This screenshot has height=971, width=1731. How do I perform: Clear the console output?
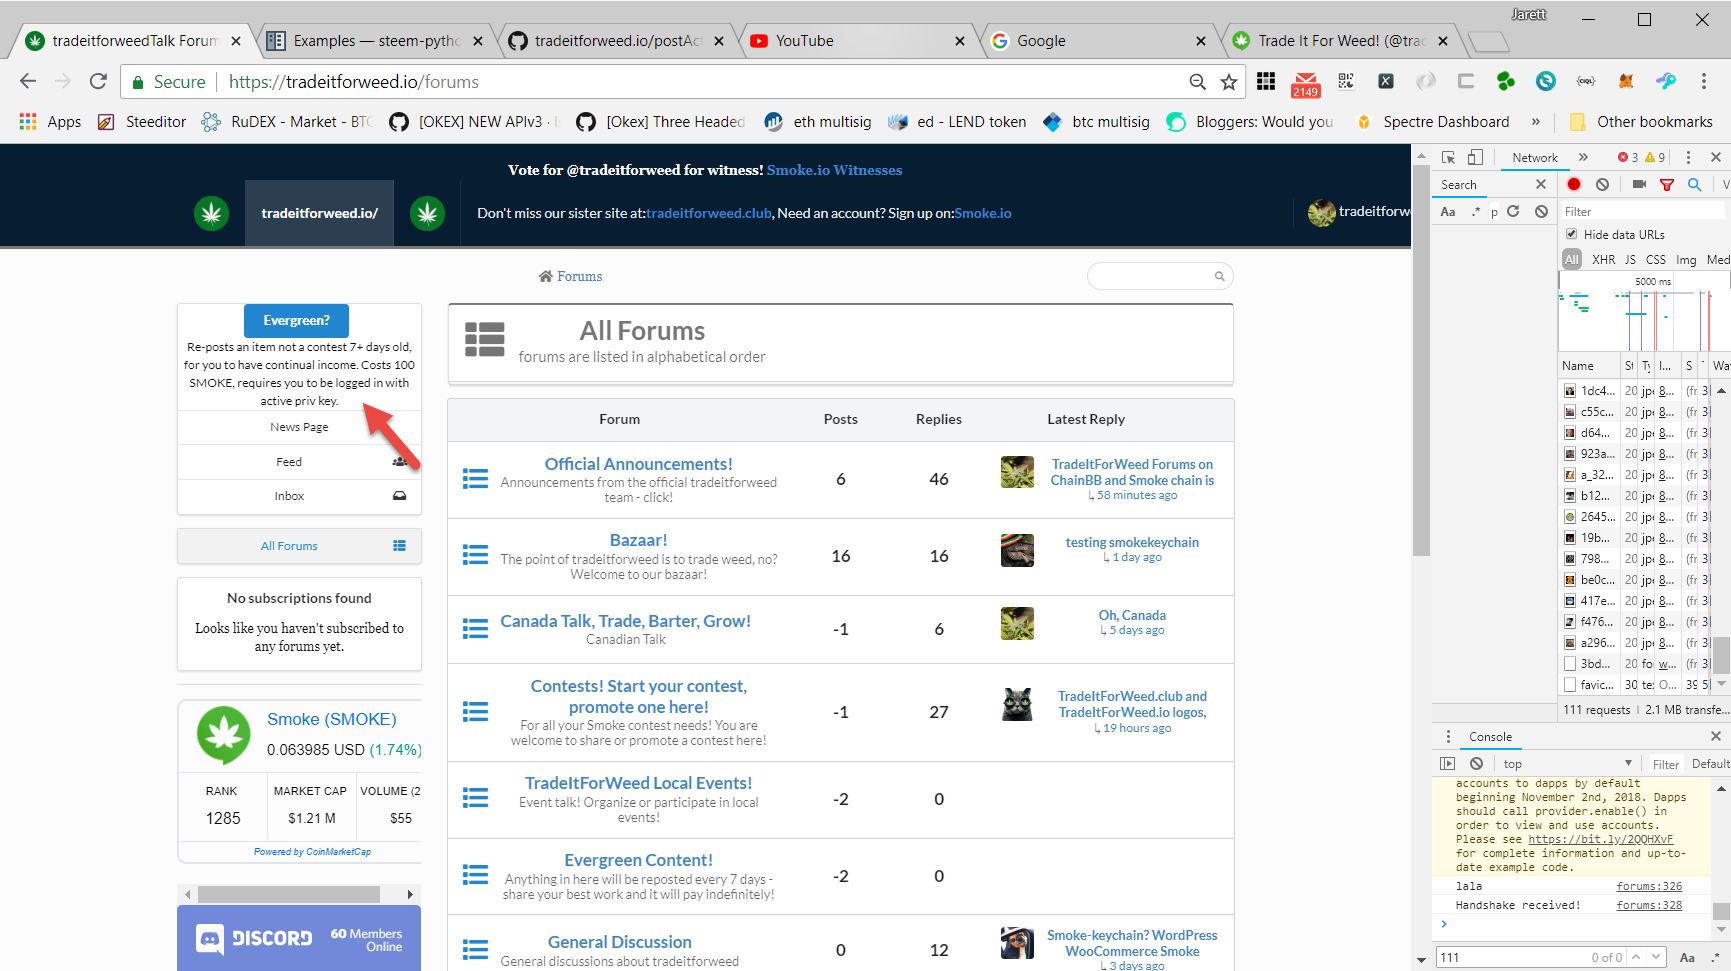pyautogui.click(x=1476, y=763)
